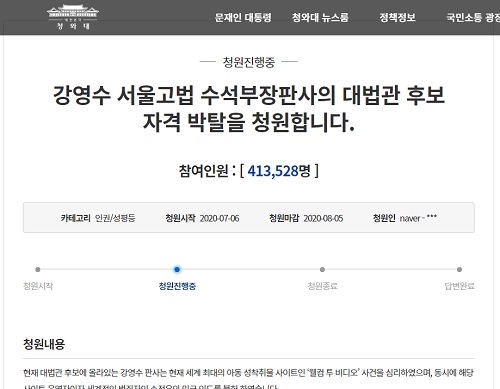Image resolution: width=500 pixels, height=389 pixels.
Task: Click the 청원종료 step label
Action: coord(322,286)
